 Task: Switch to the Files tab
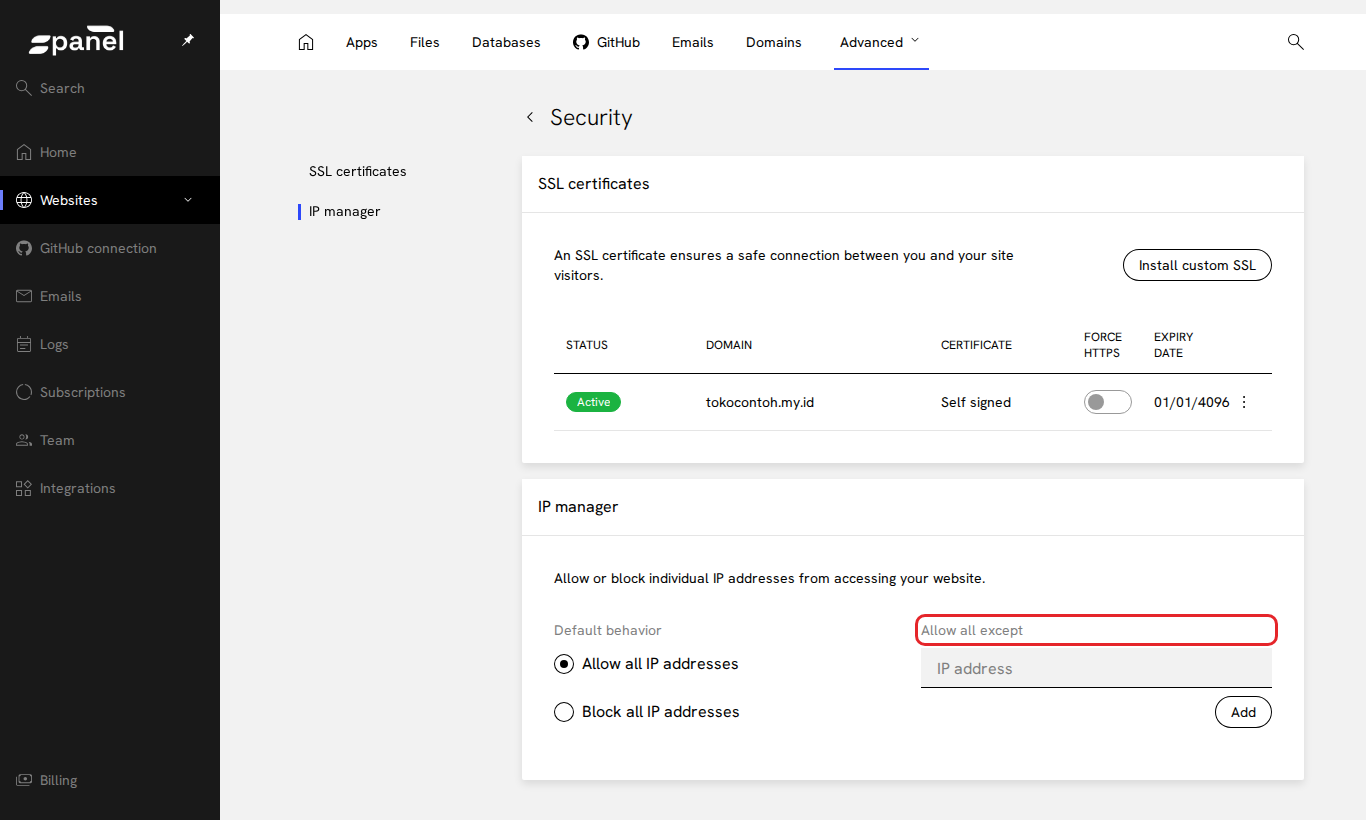coord(425,42)
